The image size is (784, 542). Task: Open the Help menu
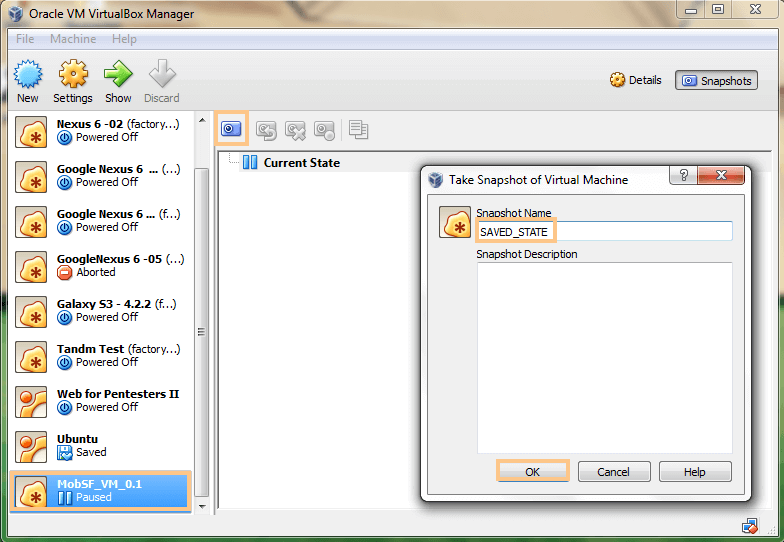124,39
